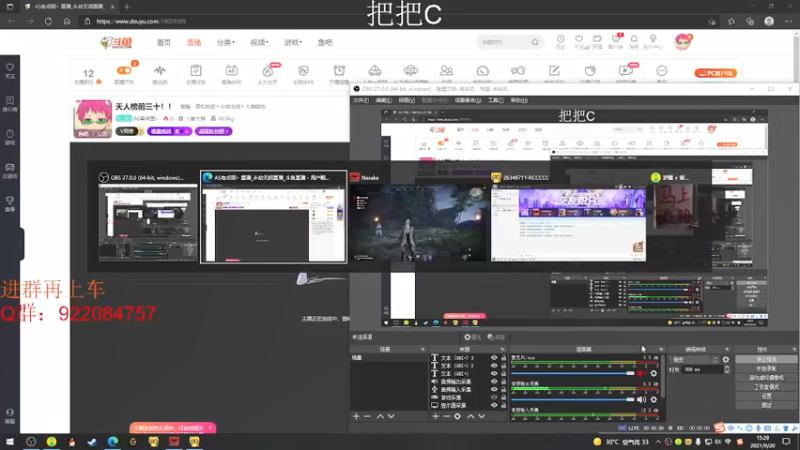Toggle visibility of 文本 (GDI+) 3 source
The width and height of the screenshot is (800, 450).
[x=494, y=358]
